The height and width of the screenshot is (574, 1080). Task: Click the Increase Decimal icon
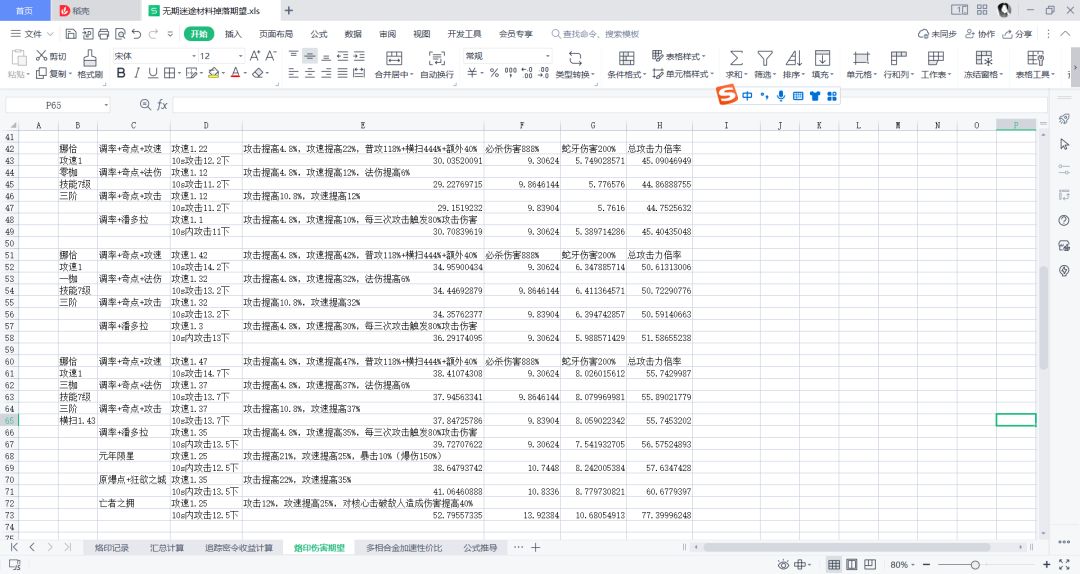[527, 73]
